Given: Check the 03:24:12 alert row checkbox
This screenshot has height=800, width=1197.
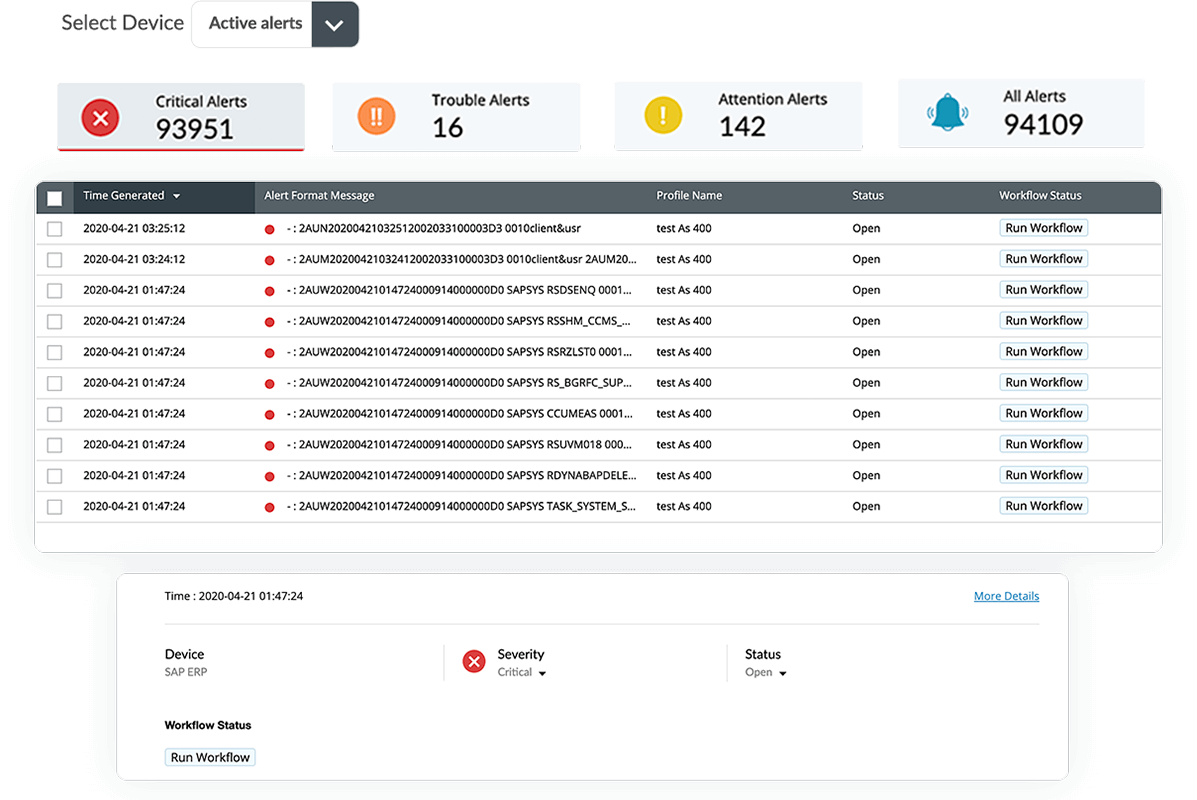Looking at the screenshot, I should click(x=54, y=260).
